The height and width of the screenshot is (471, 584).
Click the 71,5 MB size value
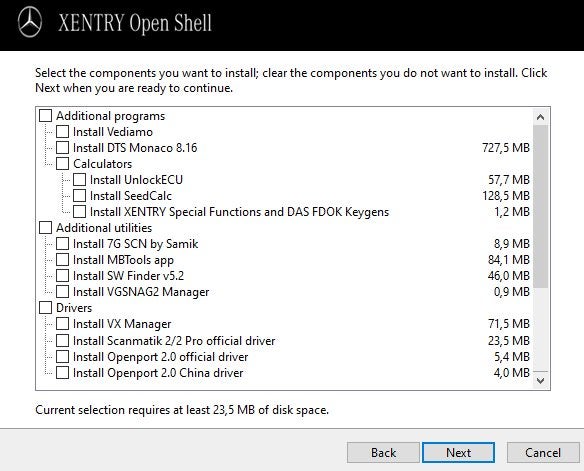coord(509,324)
